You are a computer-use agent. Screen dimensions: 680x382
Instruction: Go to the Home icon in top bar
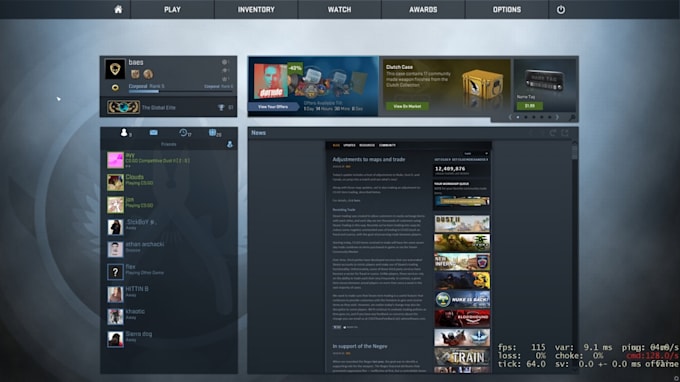click(118, 10)
